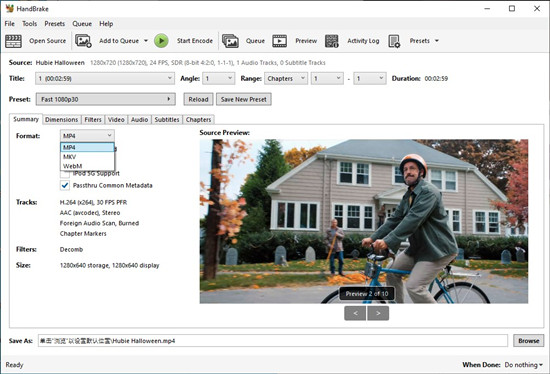This screenshot has height=374, width=550.
Task: Open the When Done Do nothing dropdown
Action: click(x=523, y=365)
